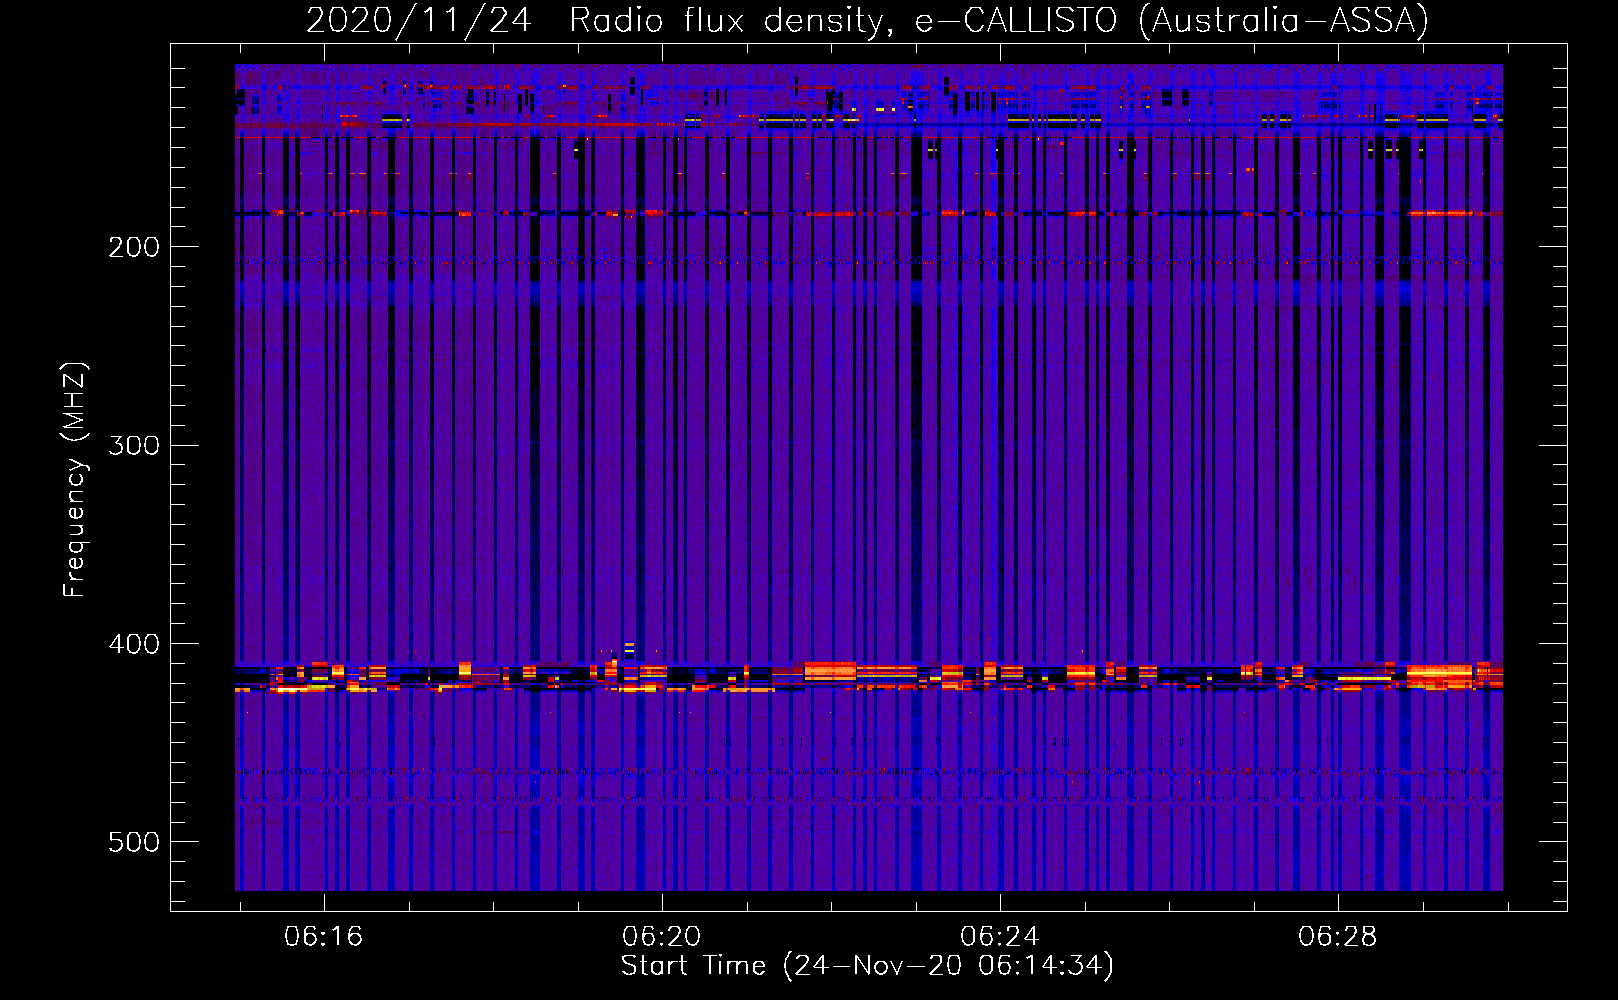Click the 06:28 time tick label
This screenshot has width=1618, height=1000.
(1337, 937)
